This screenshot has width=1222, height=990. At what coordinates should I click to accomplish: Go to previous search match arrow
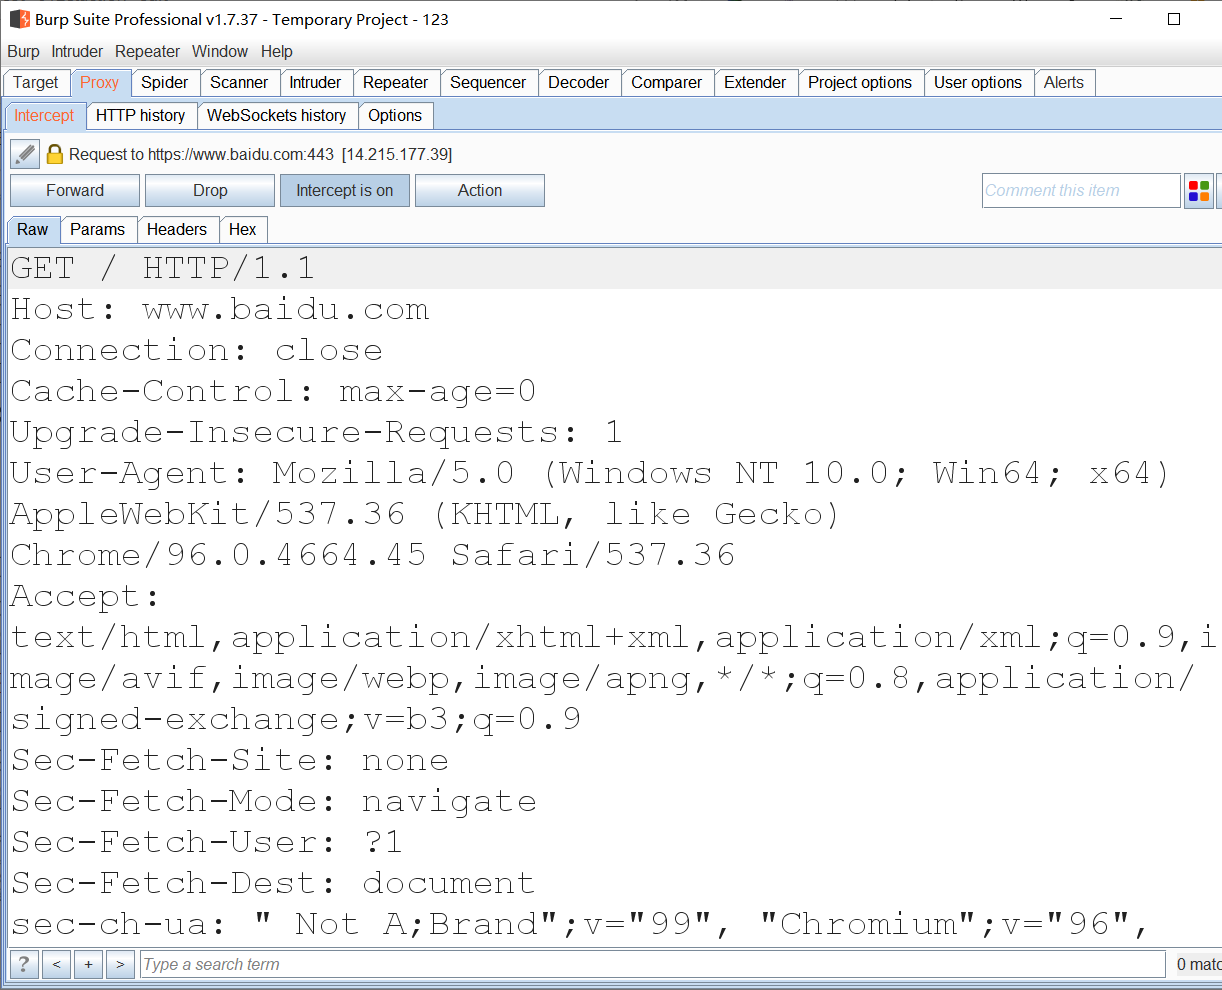(56, 964)
